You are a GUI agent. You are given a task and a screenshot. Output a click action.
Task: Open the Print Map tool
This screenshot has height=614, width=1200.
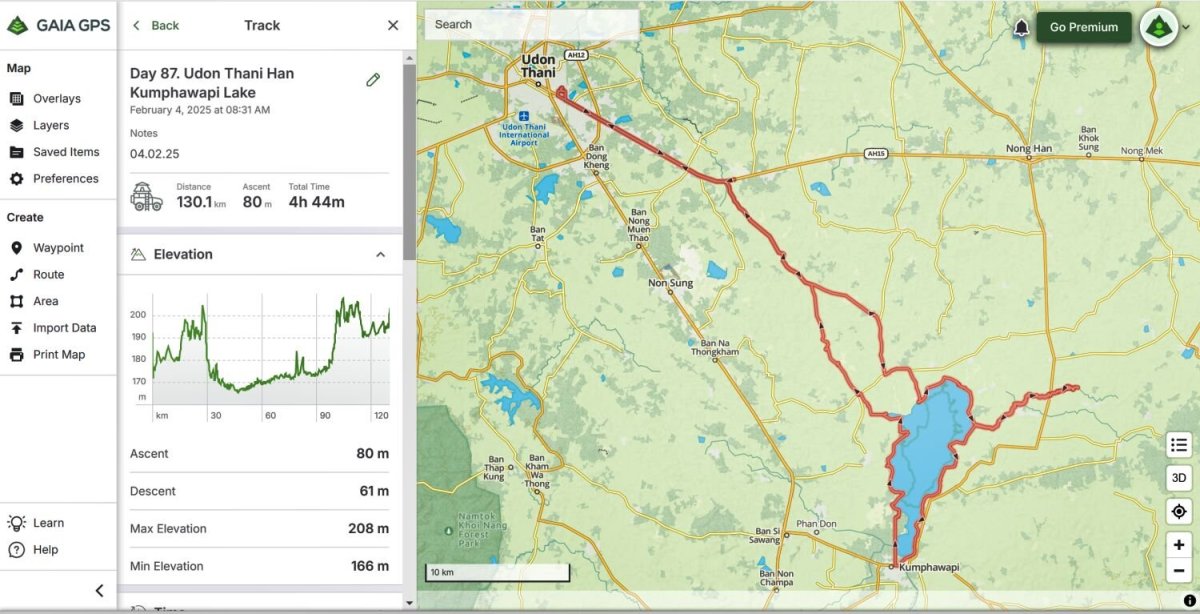click(x=47, y=354)
